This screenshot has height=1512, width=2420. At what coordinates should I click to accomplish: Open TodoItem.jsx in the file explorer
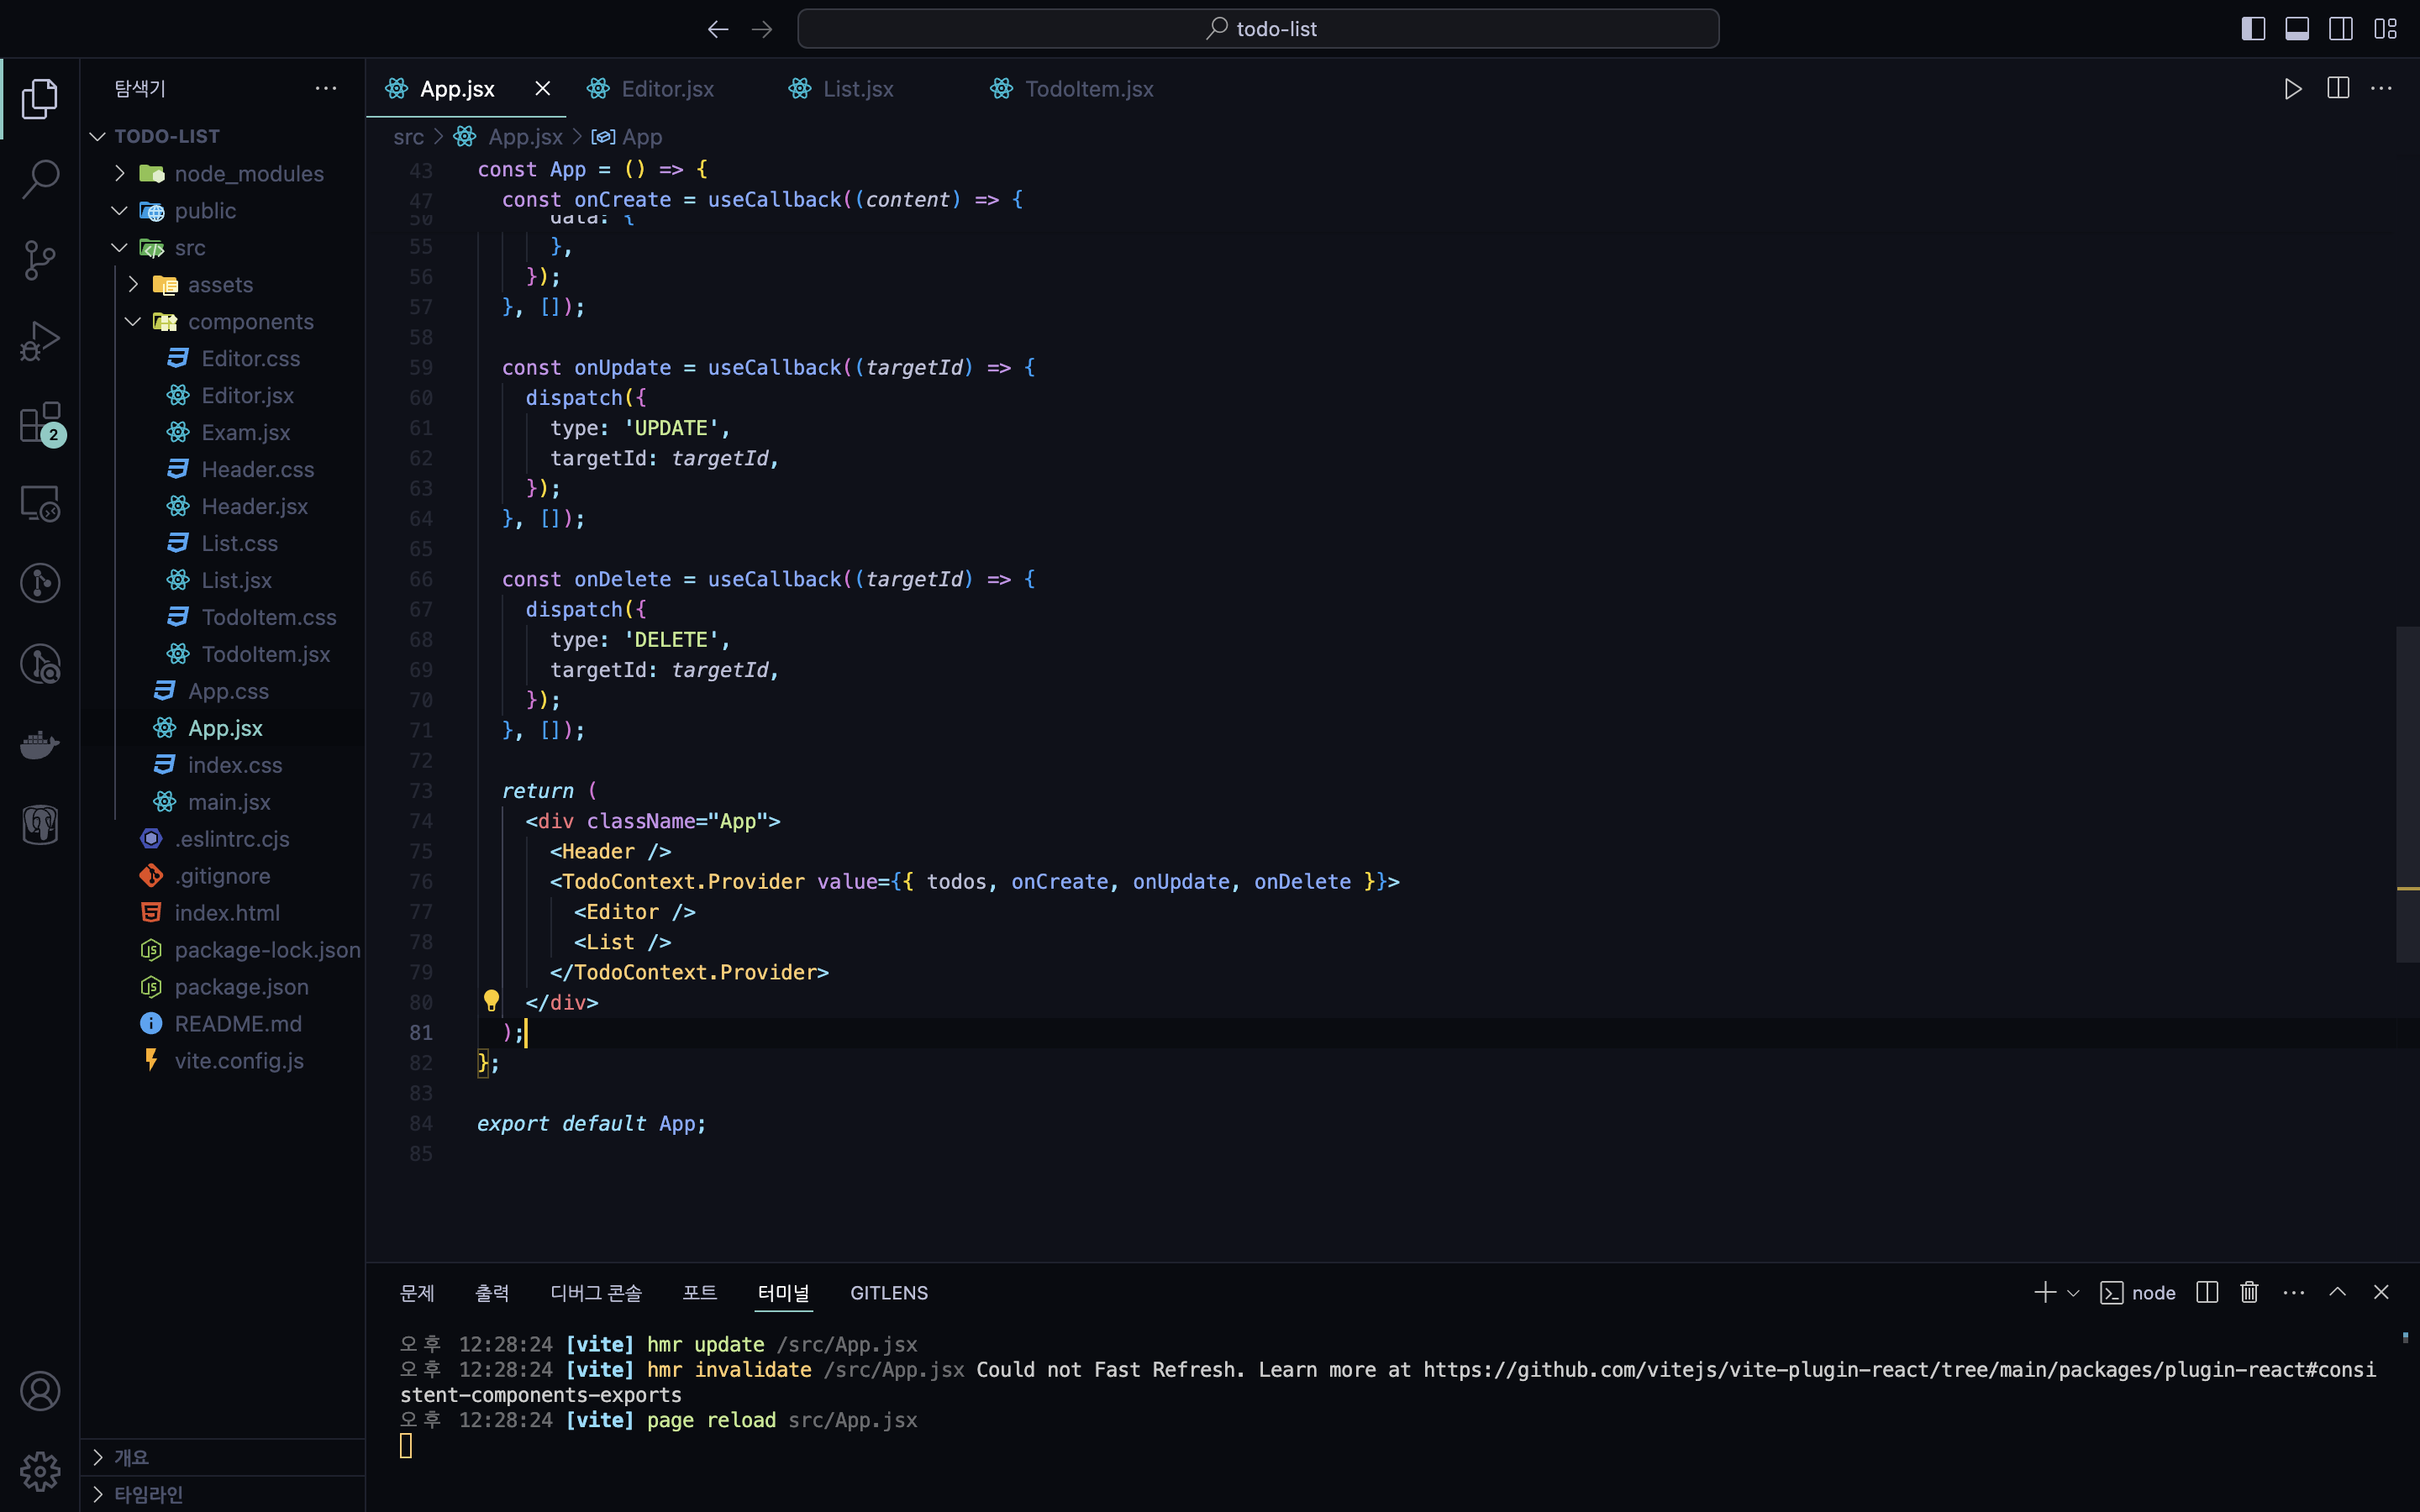[x=265, y=654]
